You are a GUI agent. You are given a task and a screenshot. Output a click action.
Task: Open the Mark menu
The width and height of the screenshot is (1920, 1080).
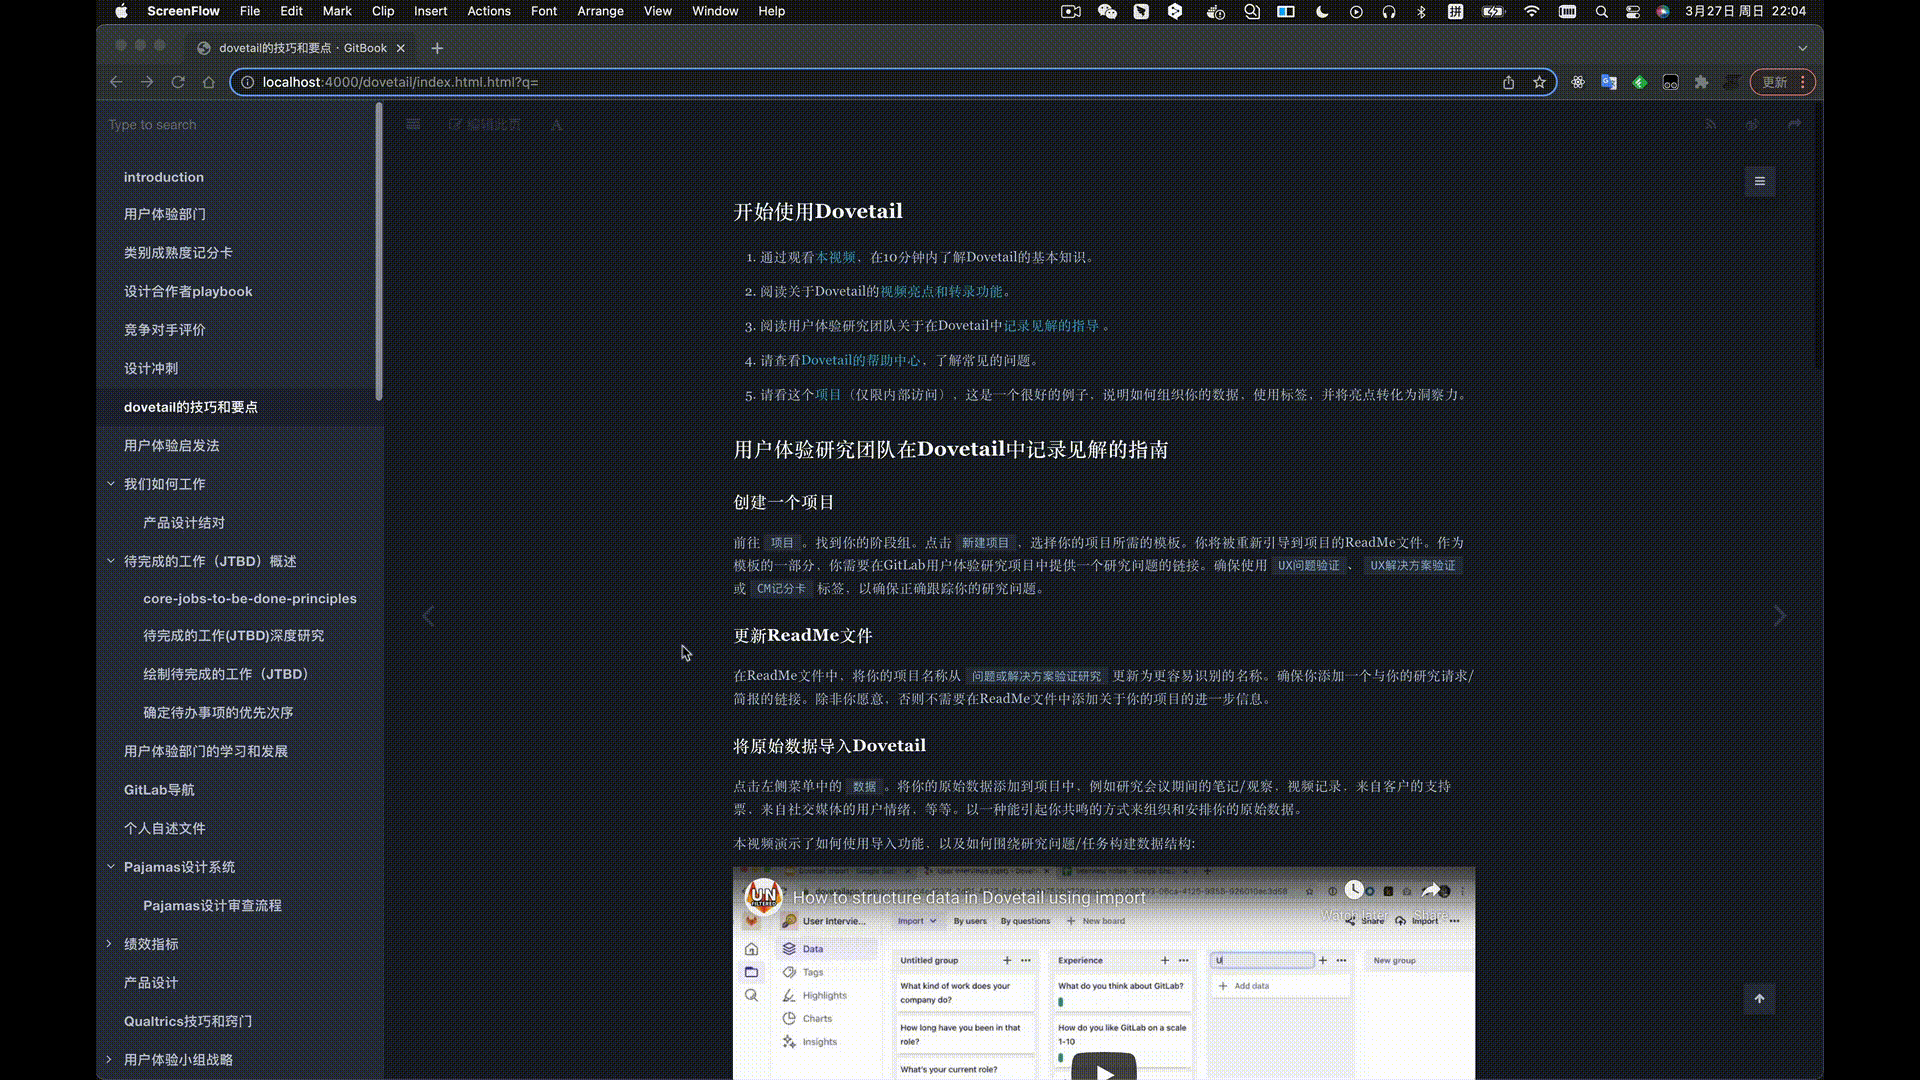point(337,11)
